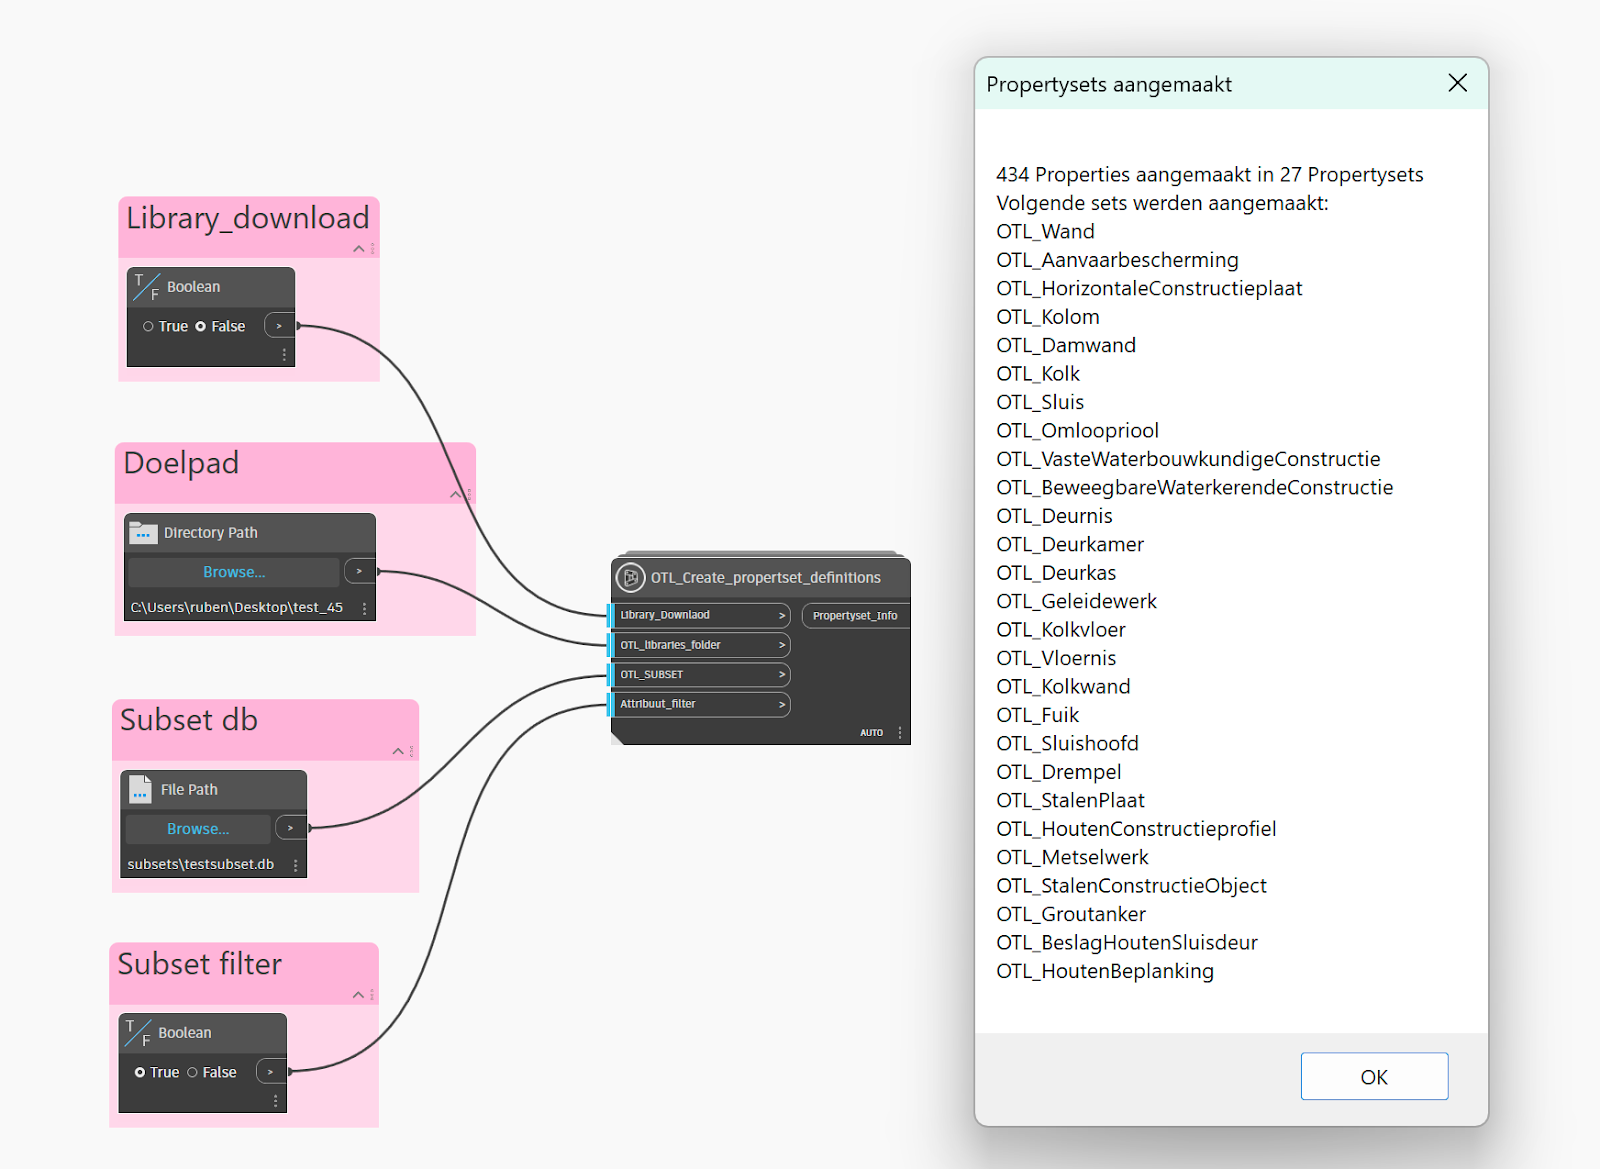
Task: Click the path text subsets\testsubset.db
Action: click(200, 863)
